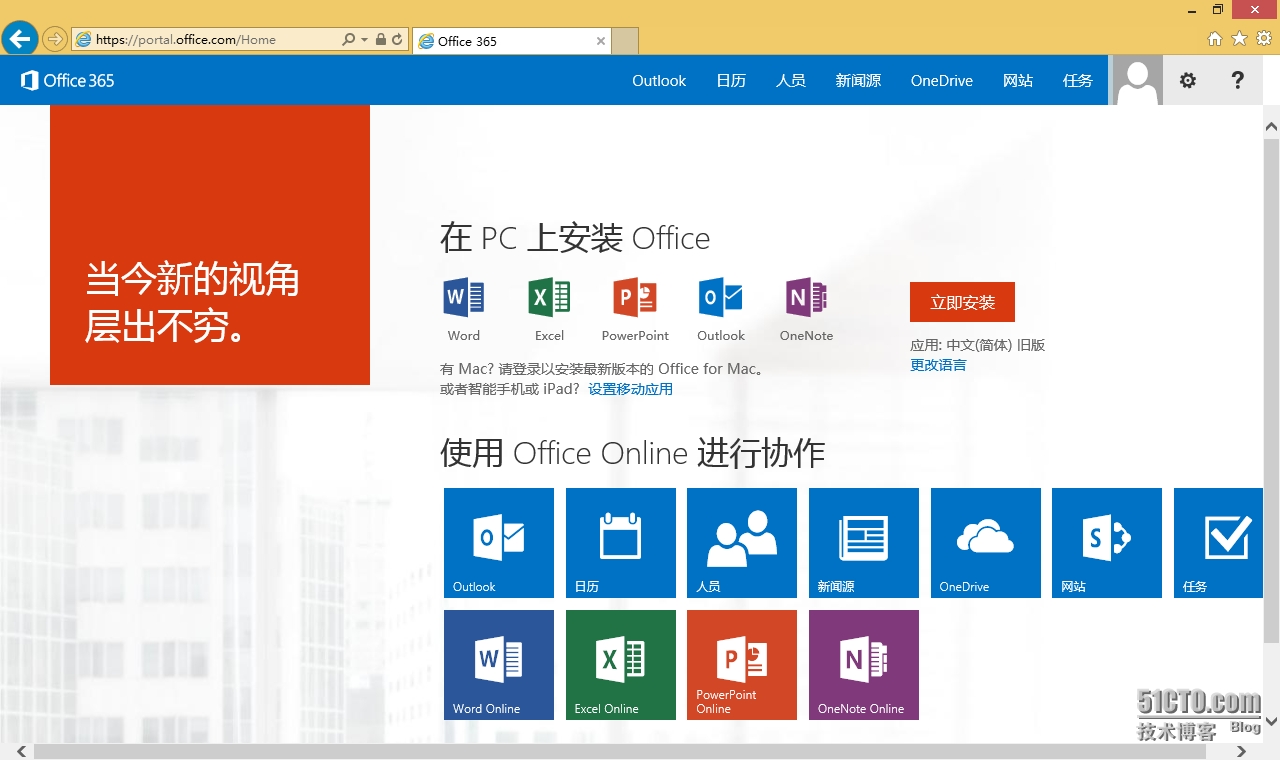1280x760 pixels.
Task: Open the settings gear in Office 365 header
Action: point(1187,81)
